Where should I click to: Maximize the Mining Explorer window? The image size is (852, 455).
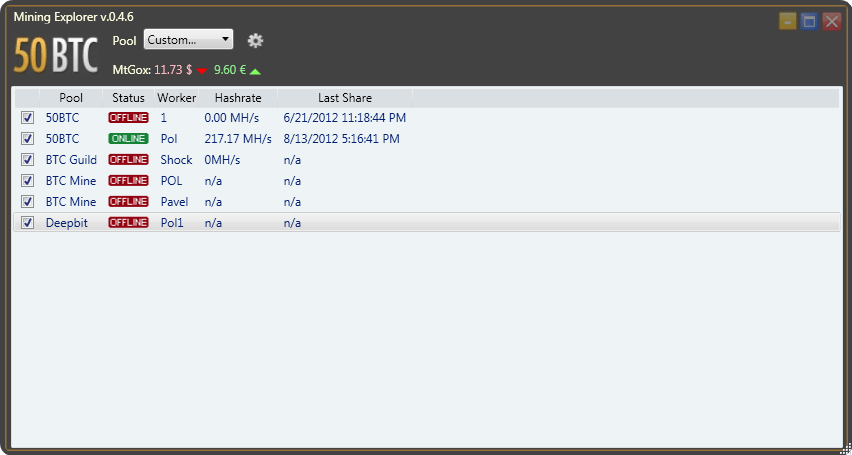[x=809, y=21]
